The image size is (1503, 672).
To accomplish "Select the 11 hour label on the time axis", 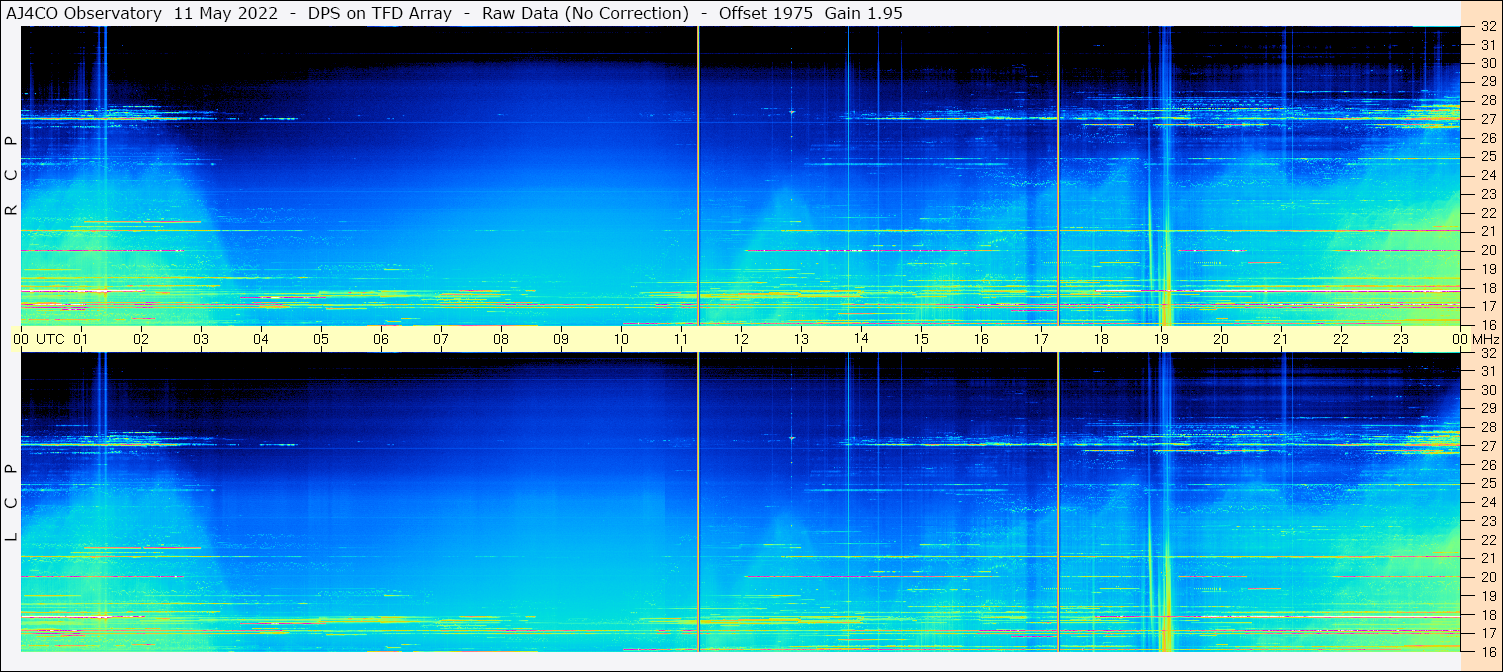I will click(x=681, y=339).
